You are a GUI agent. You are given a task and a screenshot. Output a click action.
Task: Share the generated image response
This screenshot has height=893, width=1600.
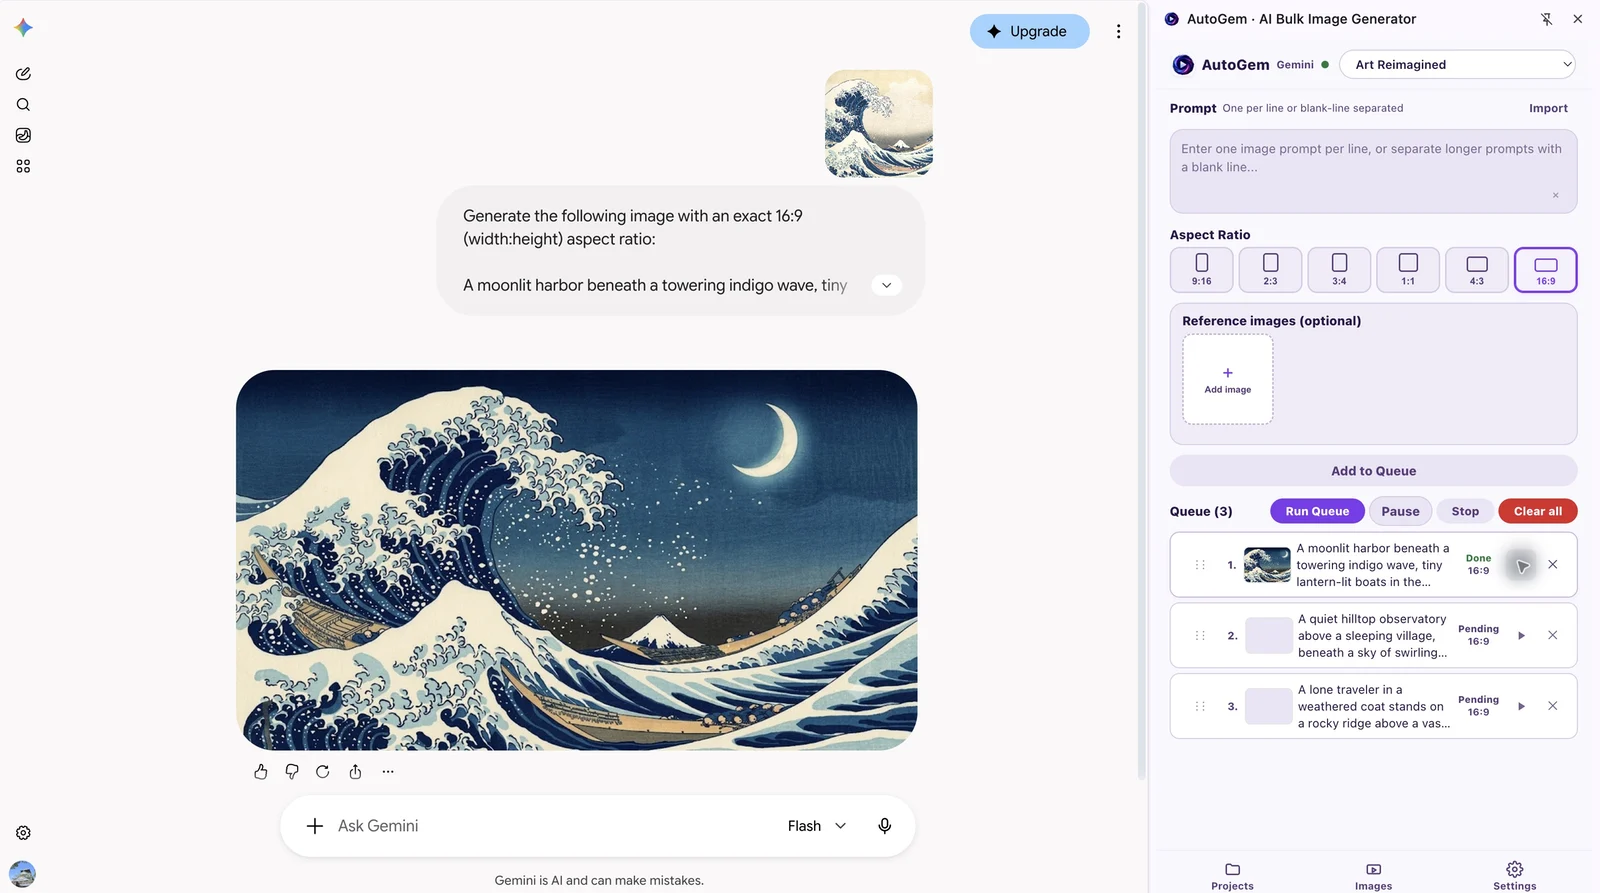(355, 772)
